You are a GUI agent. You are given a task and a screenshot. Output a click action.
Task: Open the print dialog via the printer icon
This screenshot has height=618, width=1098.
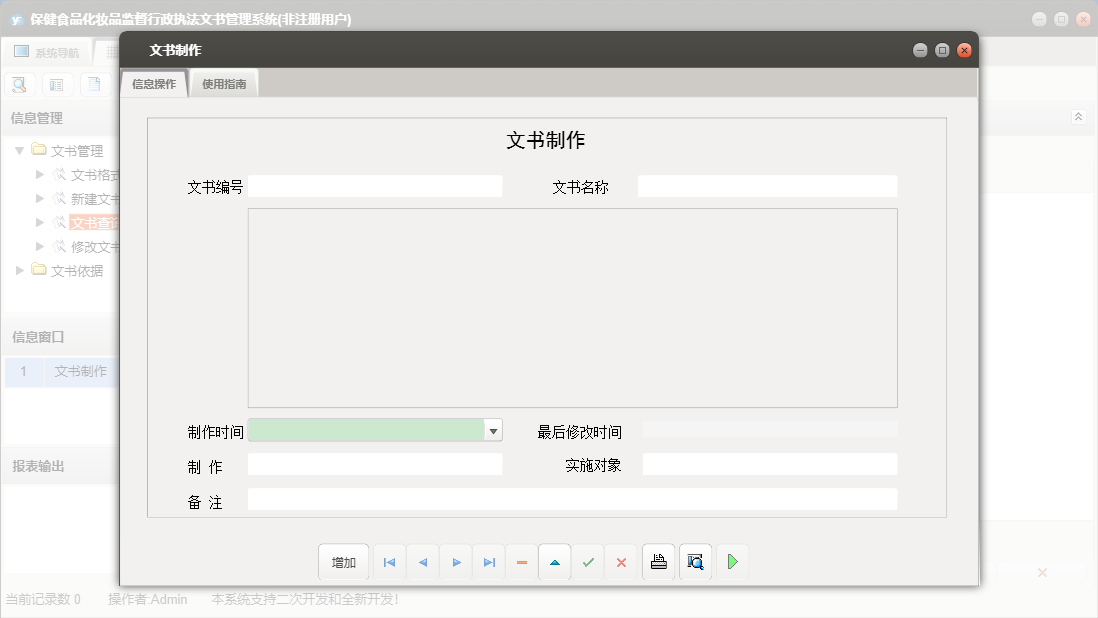[658, 561]
